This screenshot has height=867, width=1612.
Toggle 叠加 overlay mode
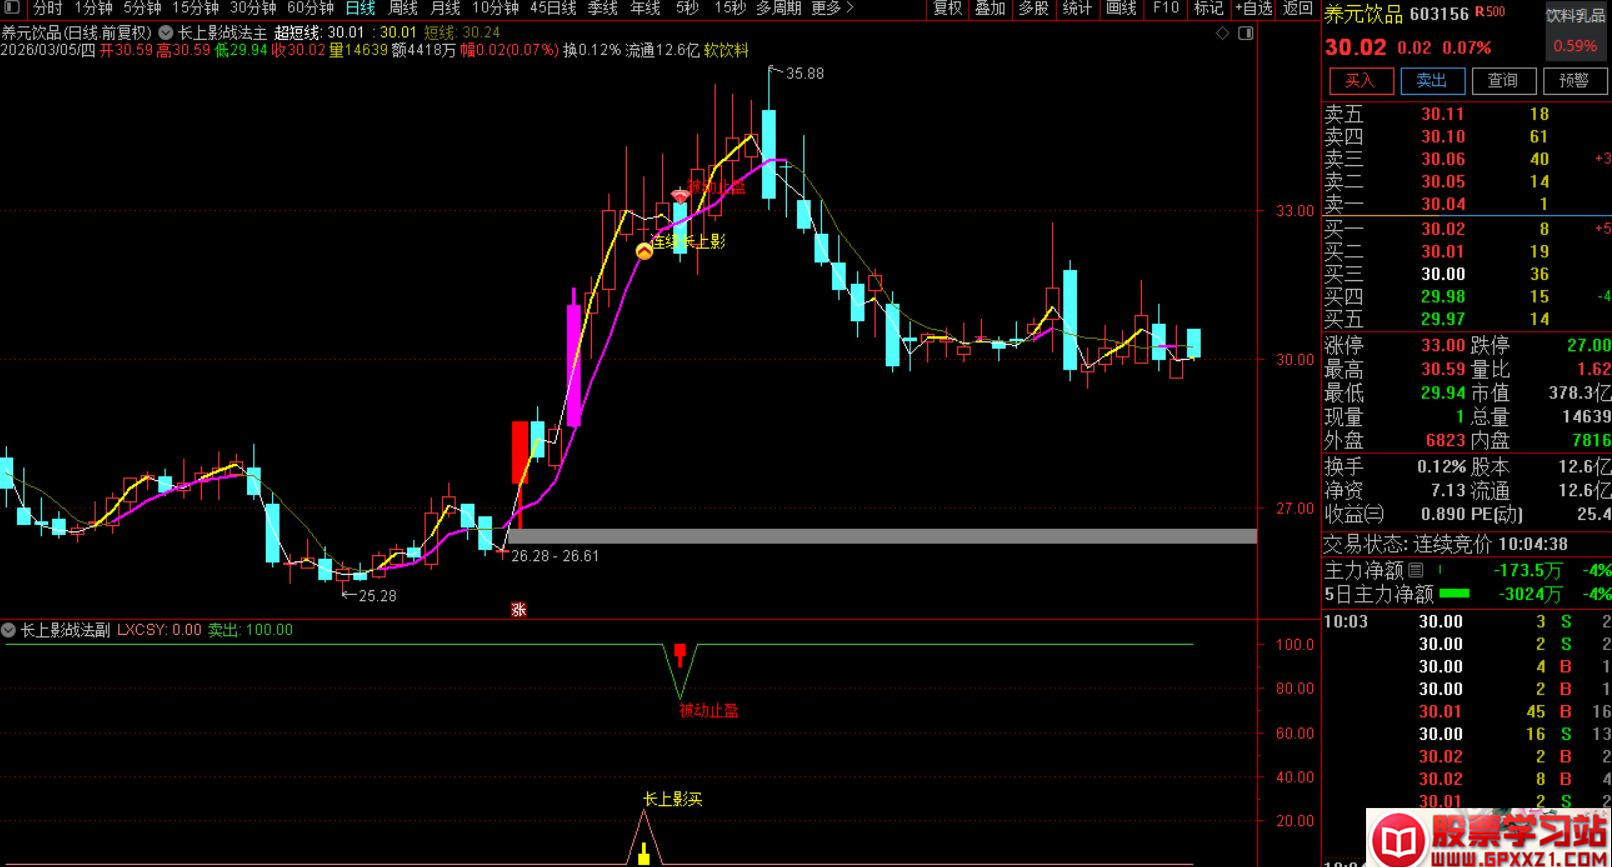tap(990, 8)
